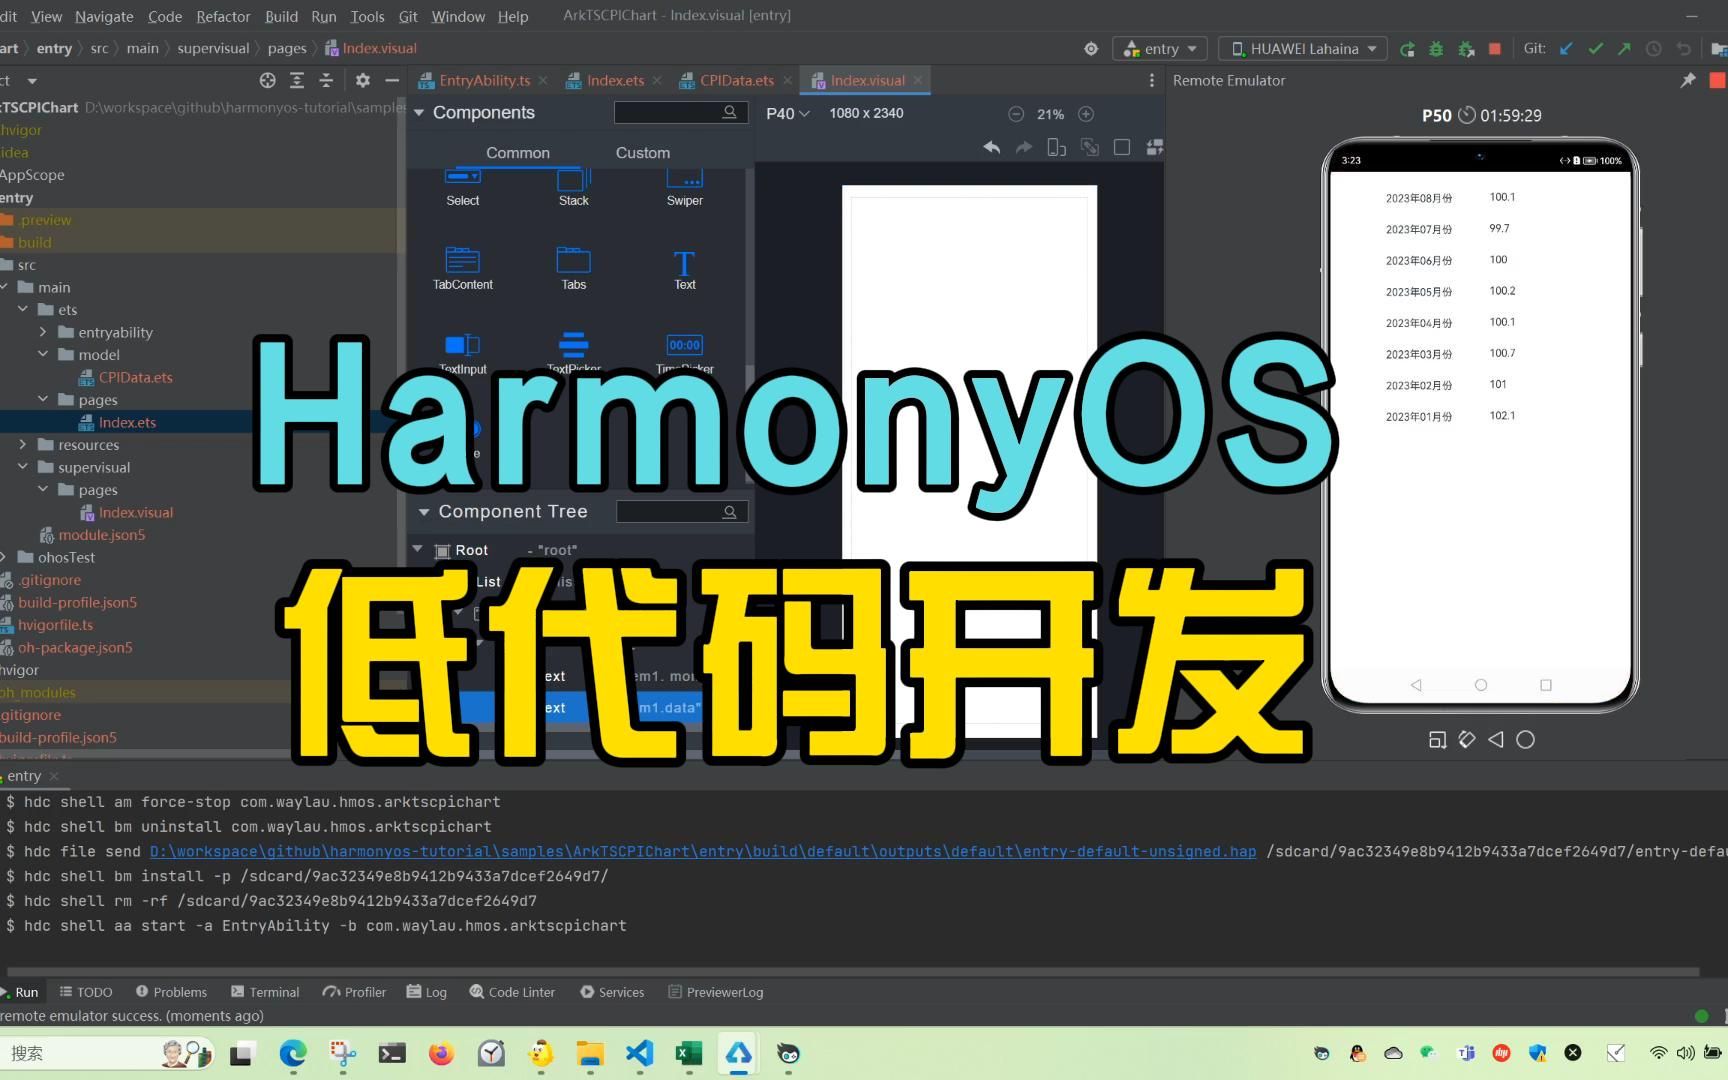Switch to the Index.ets editor tab
The width and height of the screenshot is (1728, 1080).
[x=615, y=80]
